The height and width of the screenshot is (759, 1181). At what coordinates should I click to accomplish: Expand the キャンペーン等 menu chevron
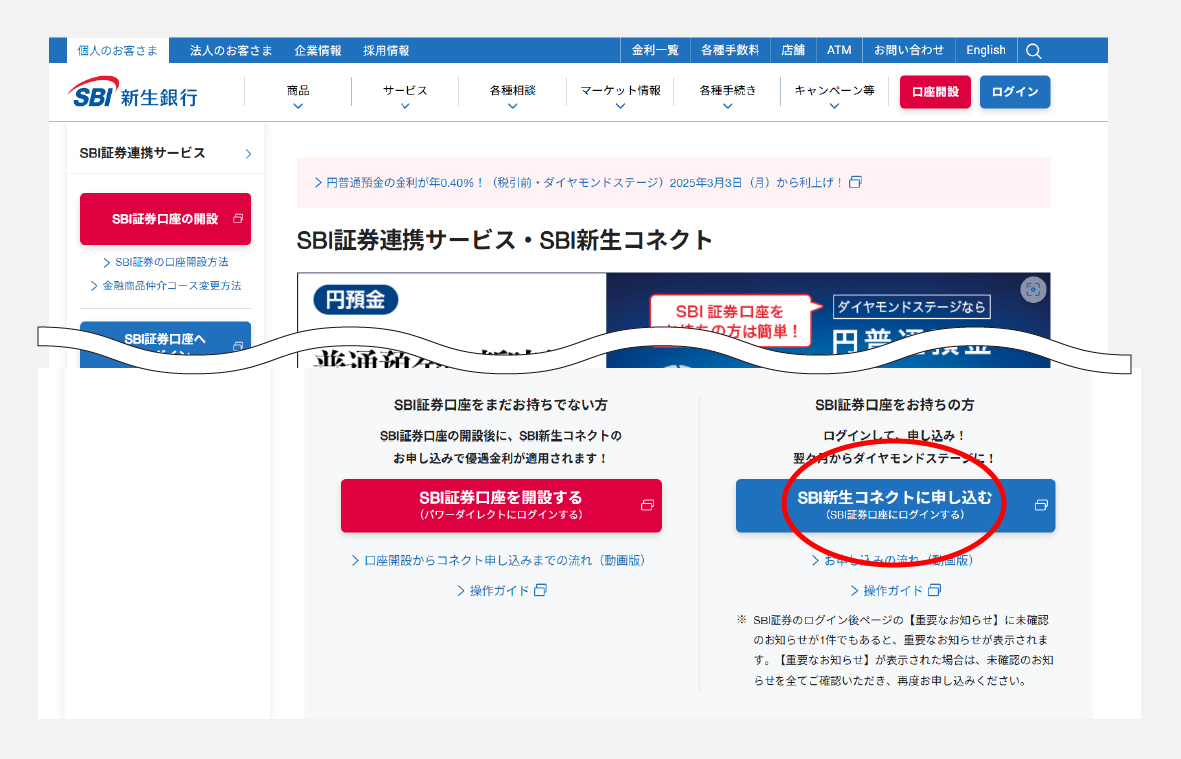pos(834,106)
